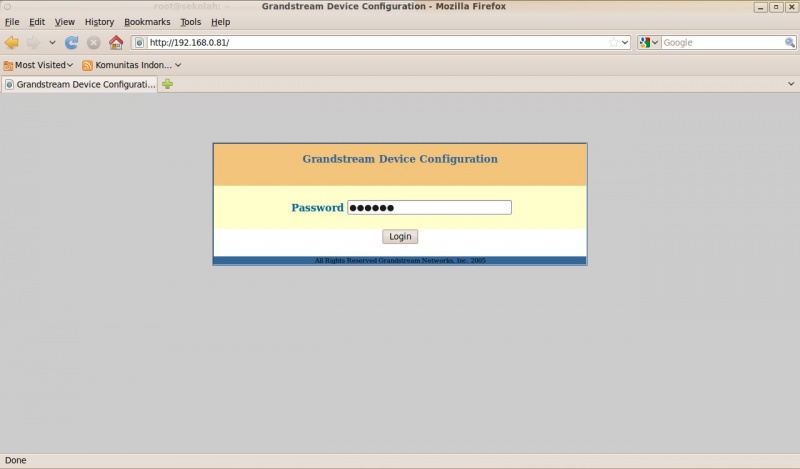Open the recent pages history dropdown arrow
This screenshot has height=469, width=800.
[x=52, y=43]
